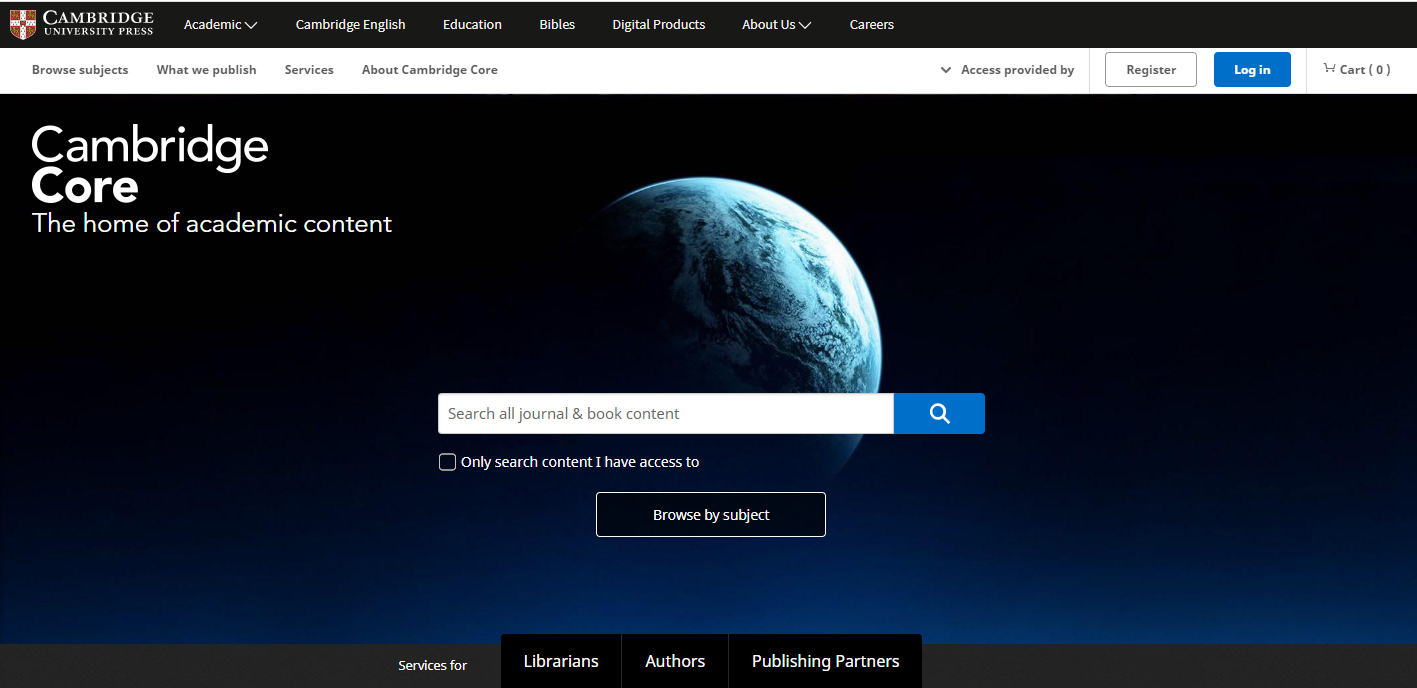The height and width of the screenshot is (688, 1417).
Task: Click the Cambridge Core homepage logo
Action: 150,166
